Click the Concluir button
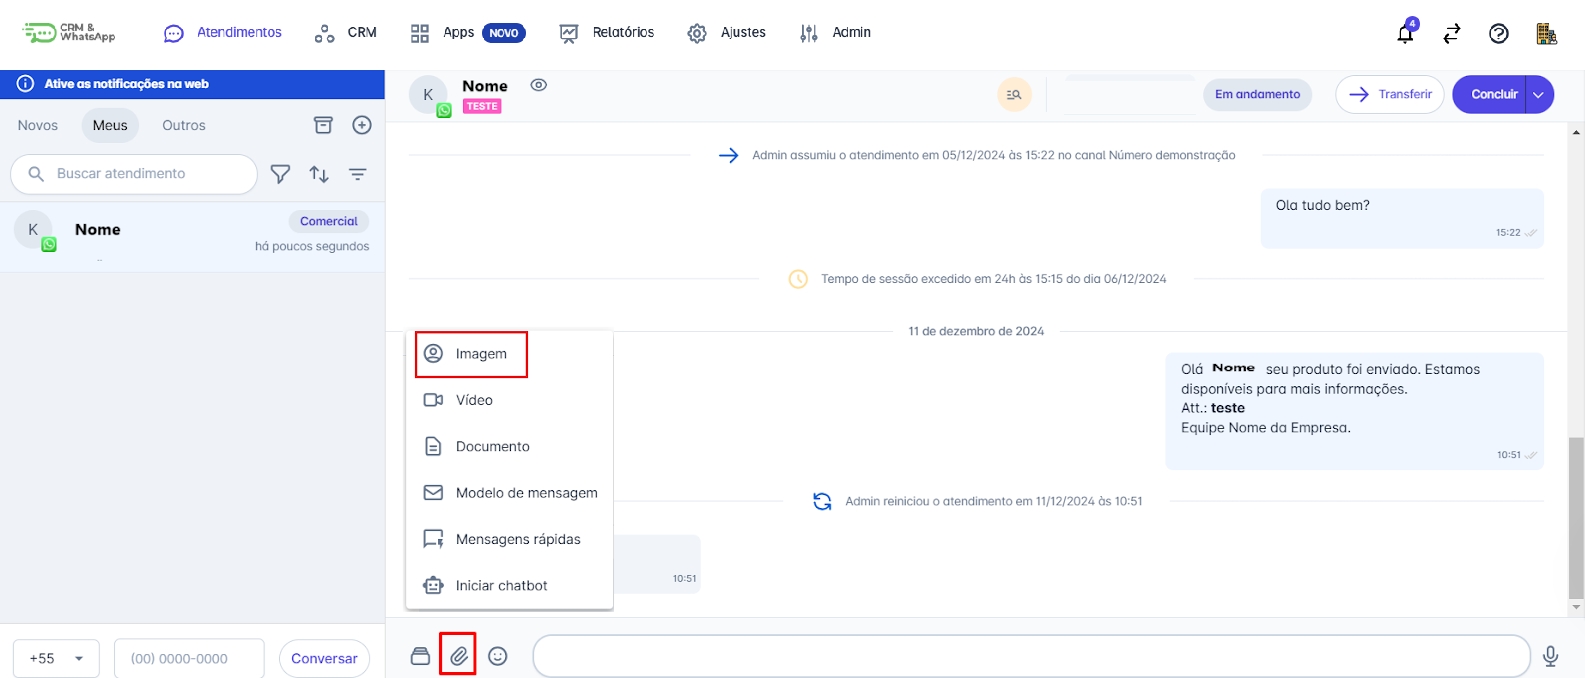Screen dimensions: 1585x678 click(1489, 94)
